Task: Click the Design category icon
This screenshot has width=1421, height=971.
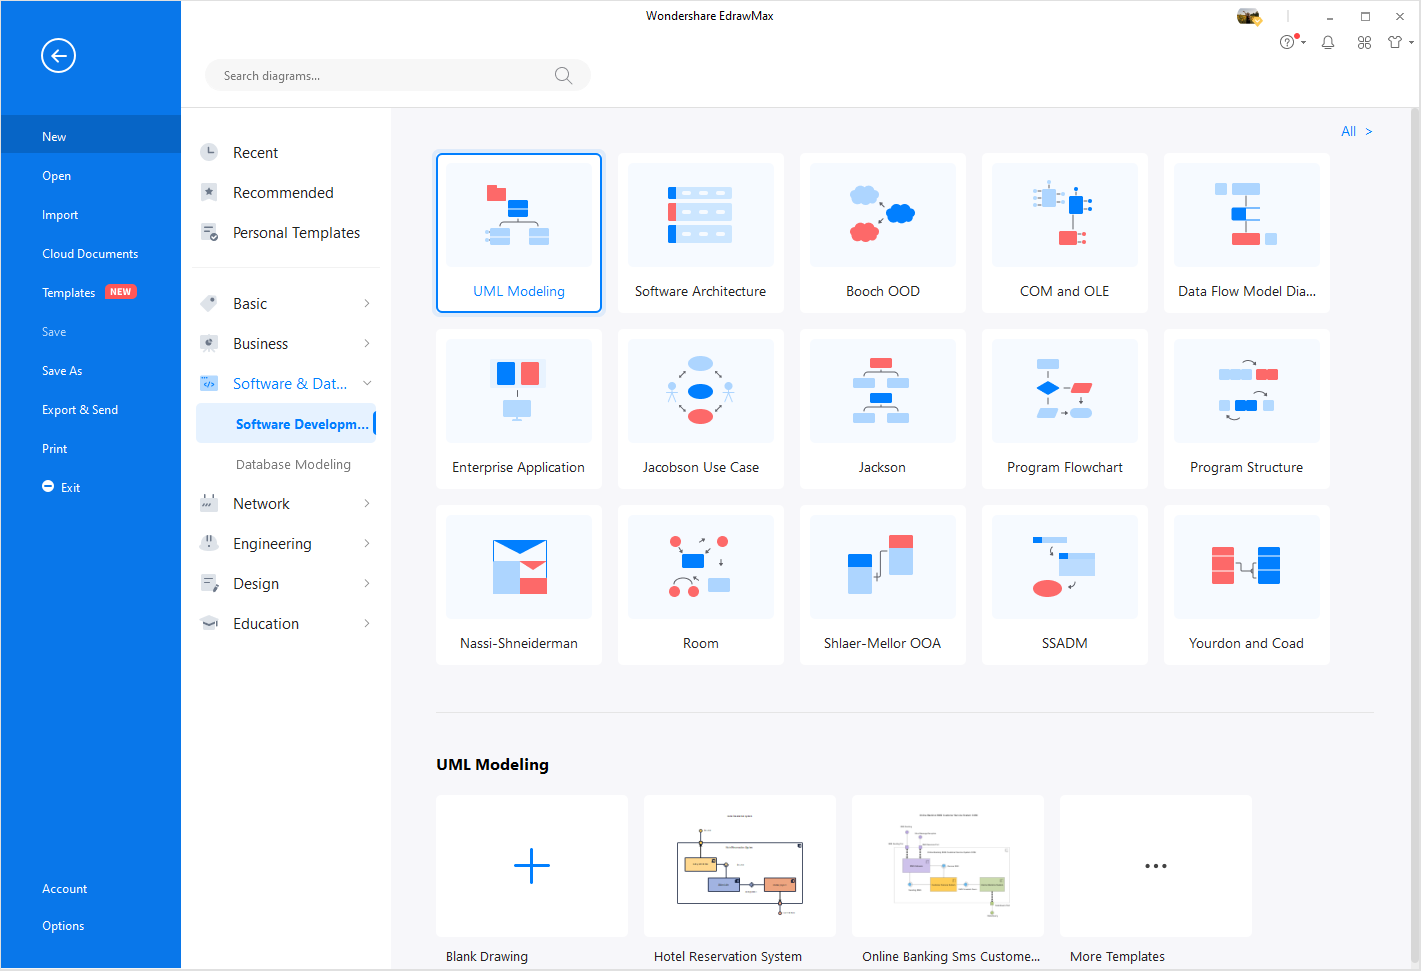Action: [x=209, y=583]
